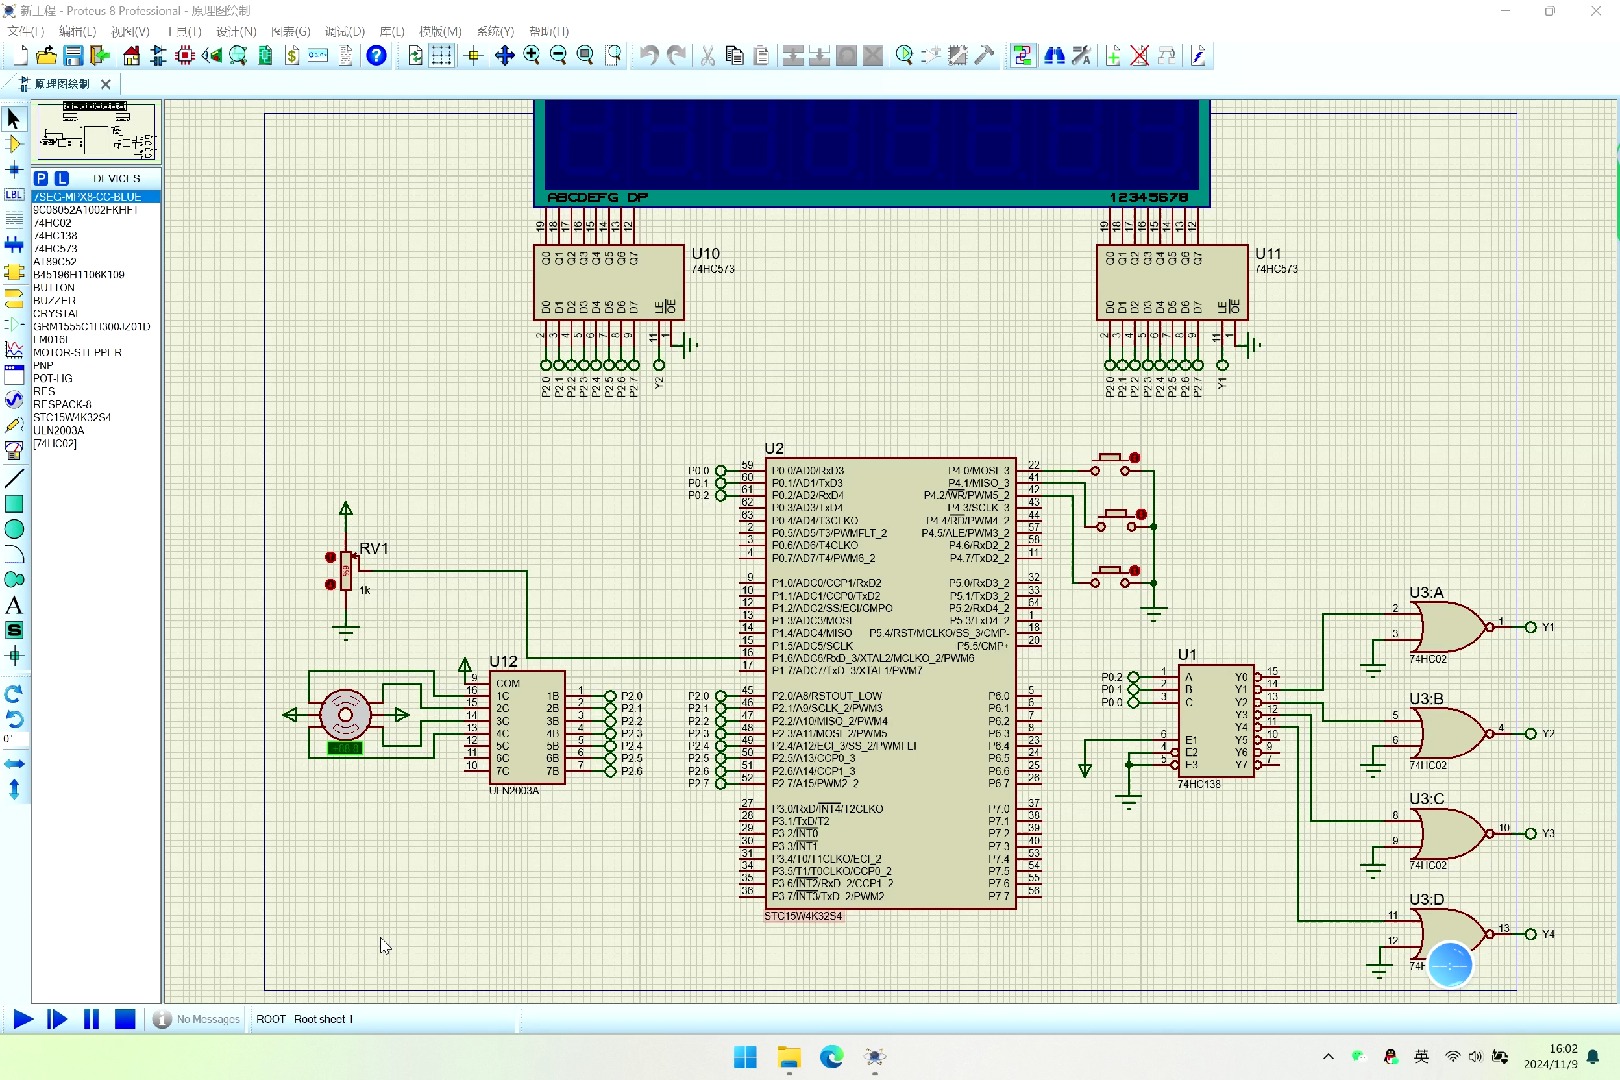
Task: Select the 2D arc drawing tool
Action: coord(14,554)
